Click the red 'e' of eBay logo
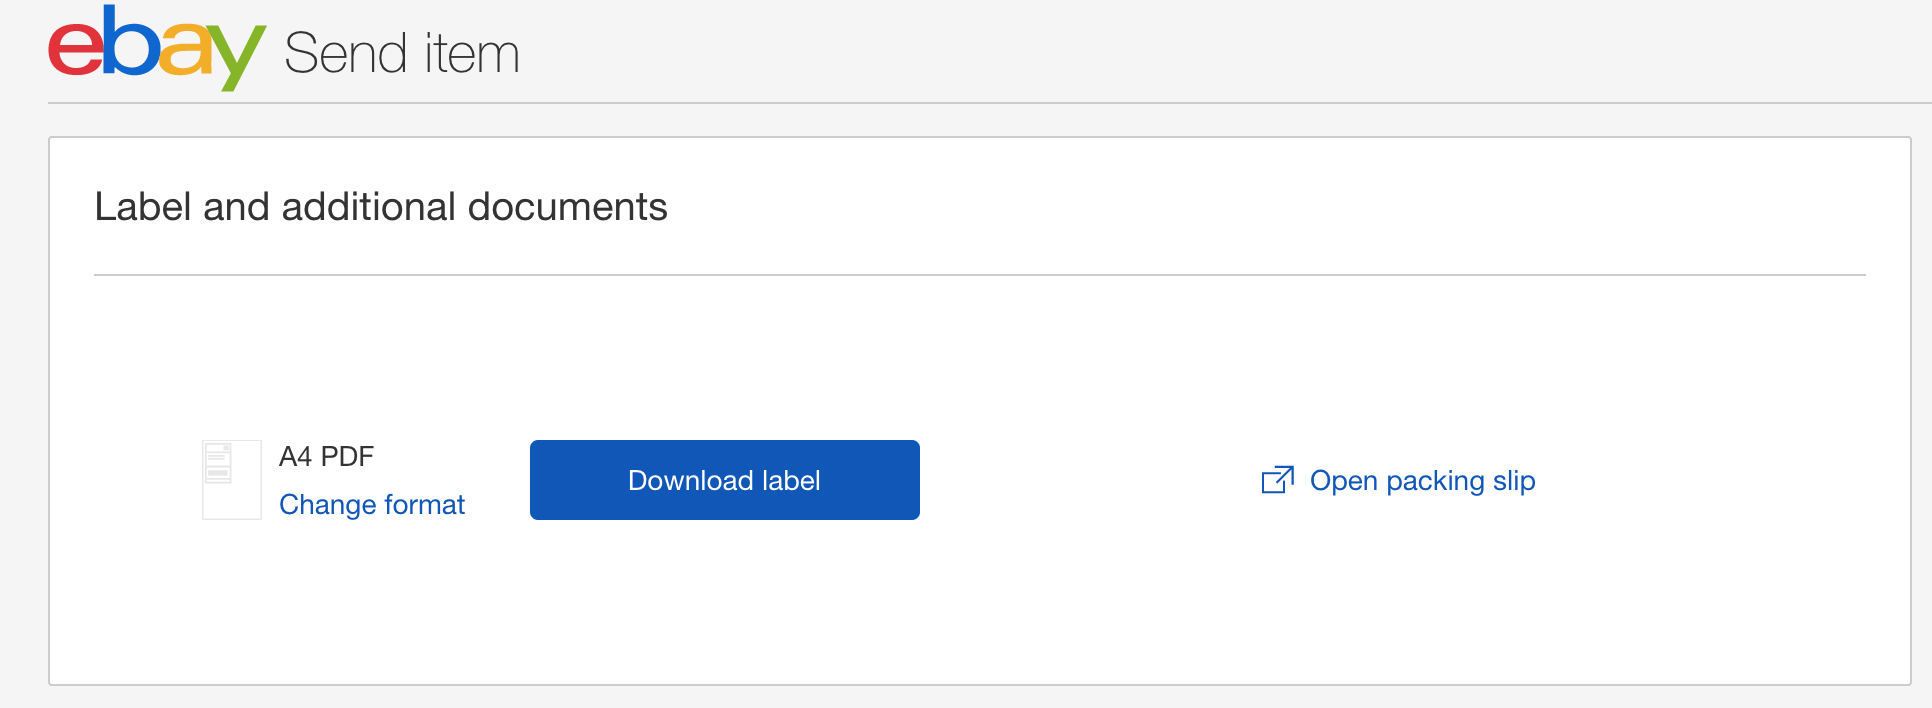This screenshot has height=708, width=1932. [75, 50]
